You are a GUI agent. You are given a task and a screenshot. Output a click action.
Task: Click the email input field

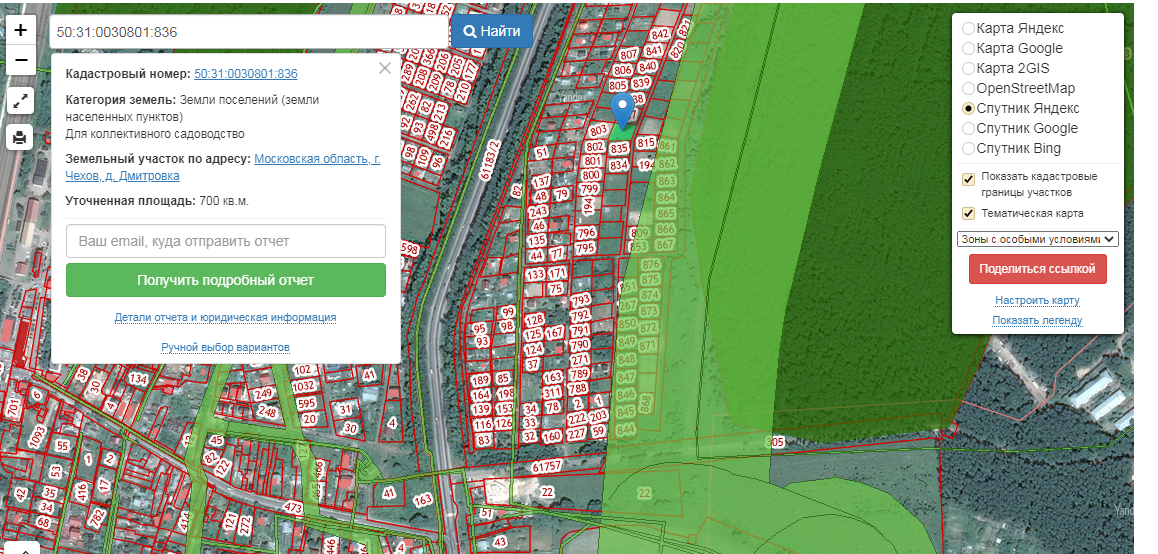coord(225,241)
